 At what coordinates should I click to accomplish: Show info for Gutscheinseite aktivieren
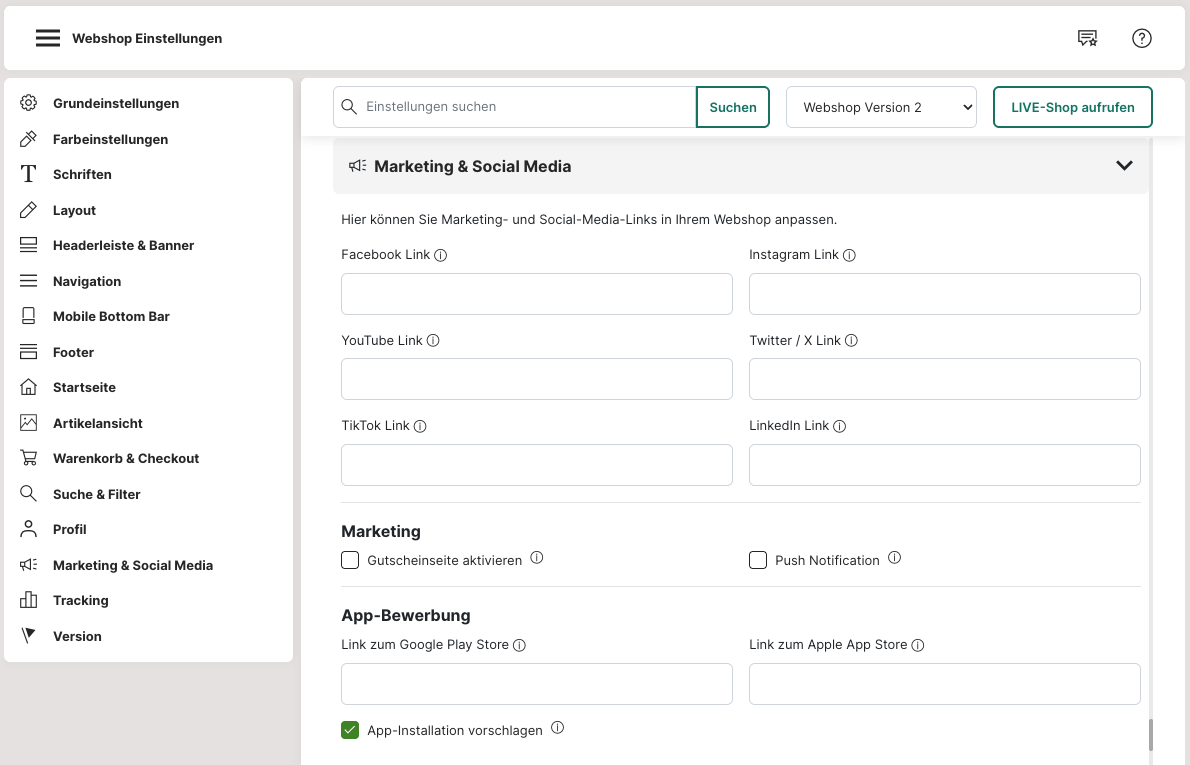(x=537, y=558)
